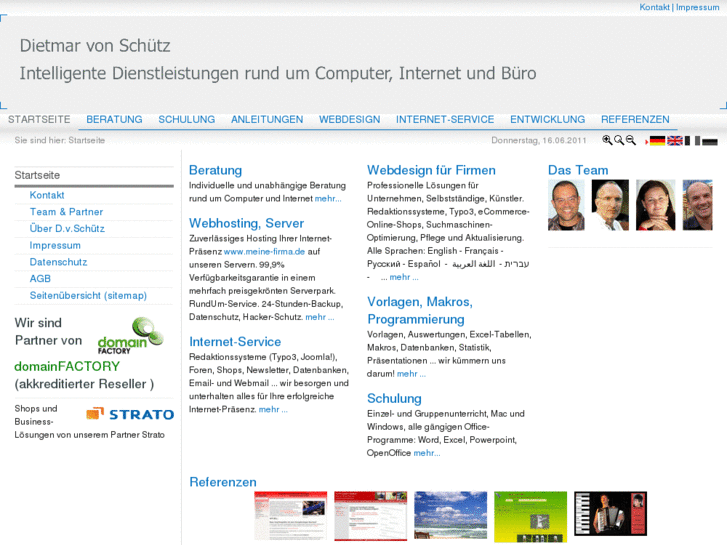Open AGB in the sidebar
Screen dimensions: 727x545
pyautogui.click(x=40, y=279)
